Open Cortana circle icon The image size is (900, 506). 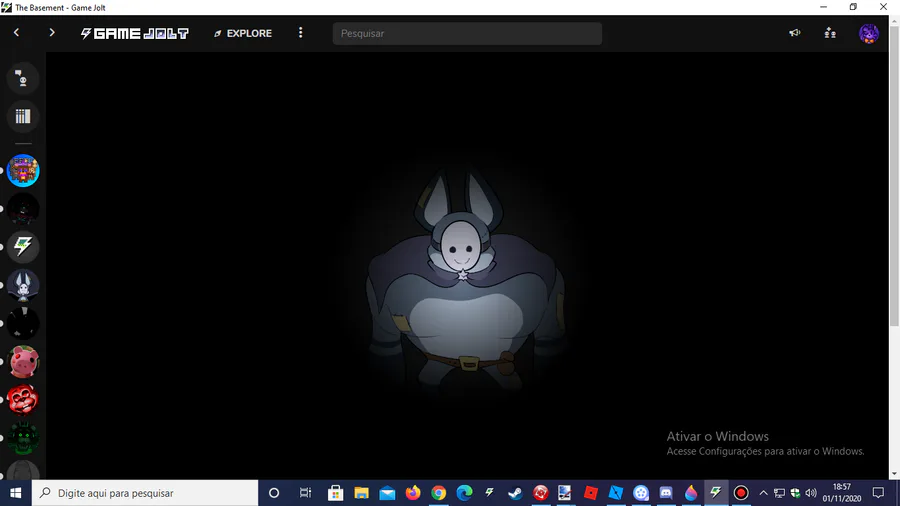tap(274, 493)
